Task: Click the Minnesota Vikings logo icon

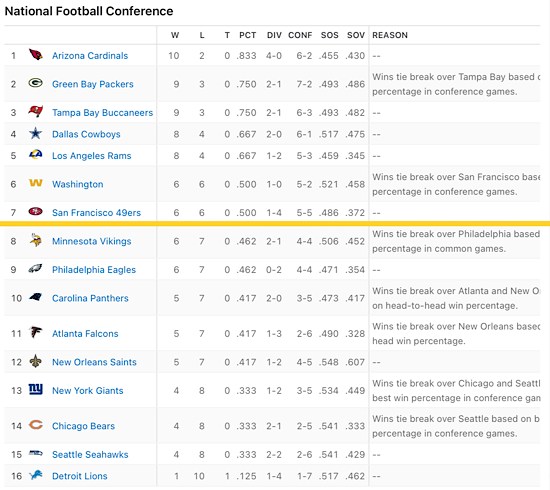Action: coord(35,240)
